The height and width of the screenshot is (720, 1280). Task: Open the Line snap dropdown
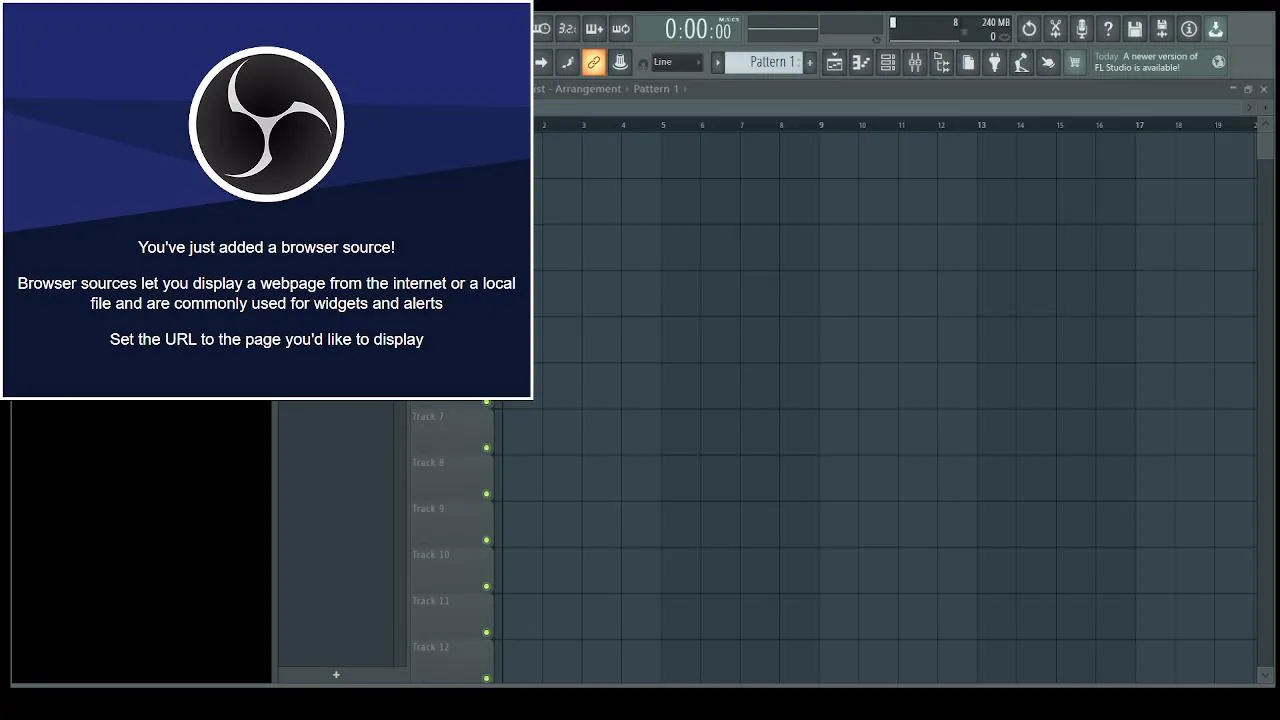(677, 62)
